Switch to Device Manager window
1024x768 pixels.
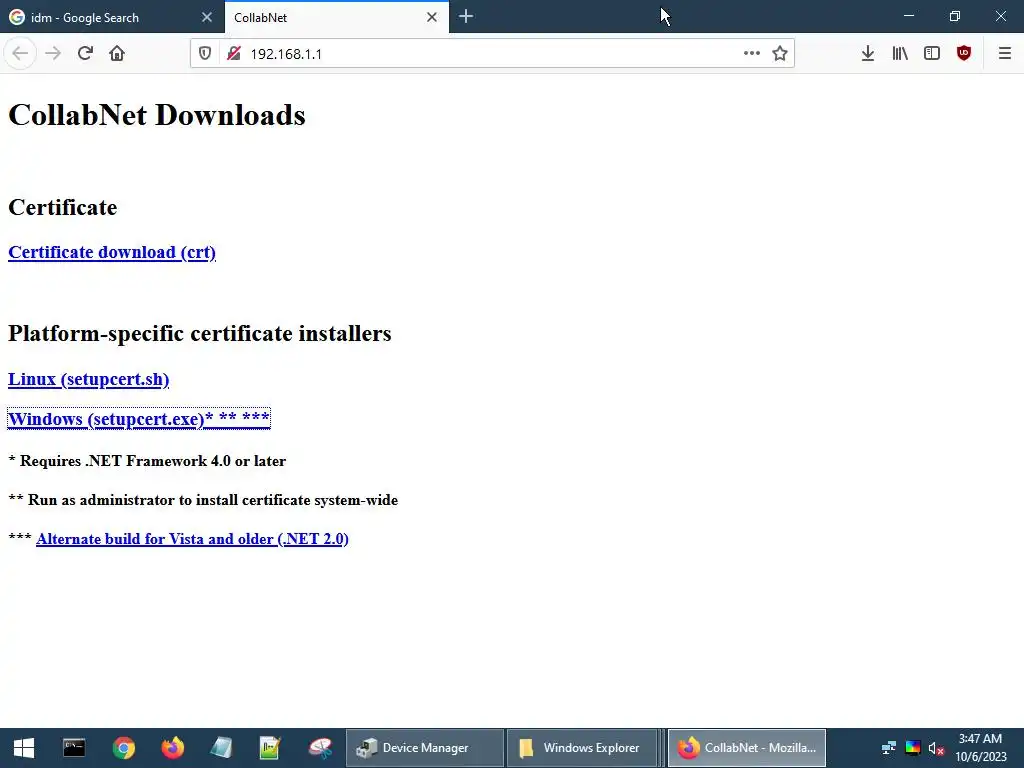pos(424,748)
